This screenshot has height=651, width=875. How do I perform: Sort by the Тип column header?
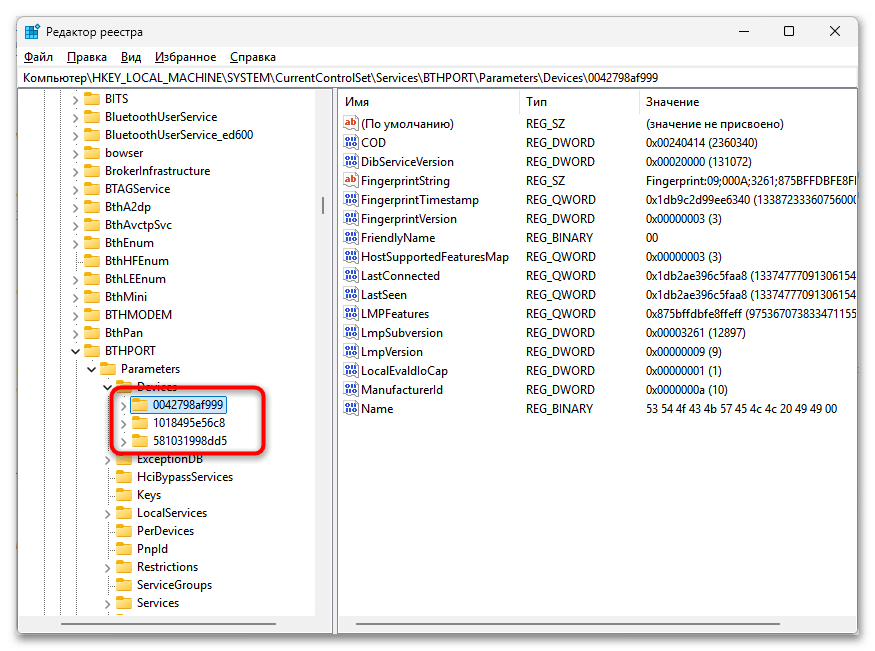click(579, 102)
